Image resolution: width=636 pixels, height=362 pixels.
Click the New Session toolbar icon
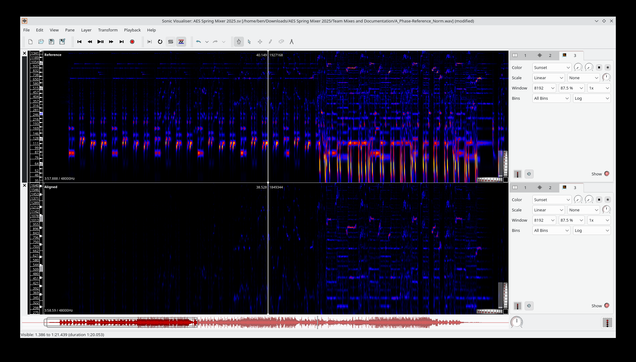pyautogui.click(x=30, y=42)
